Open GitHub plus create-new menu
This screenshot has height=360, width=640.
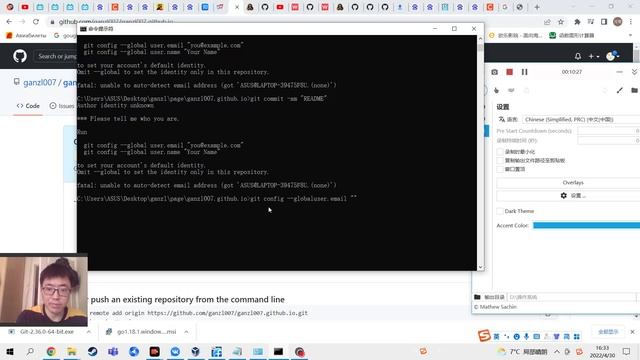(593, 56)
